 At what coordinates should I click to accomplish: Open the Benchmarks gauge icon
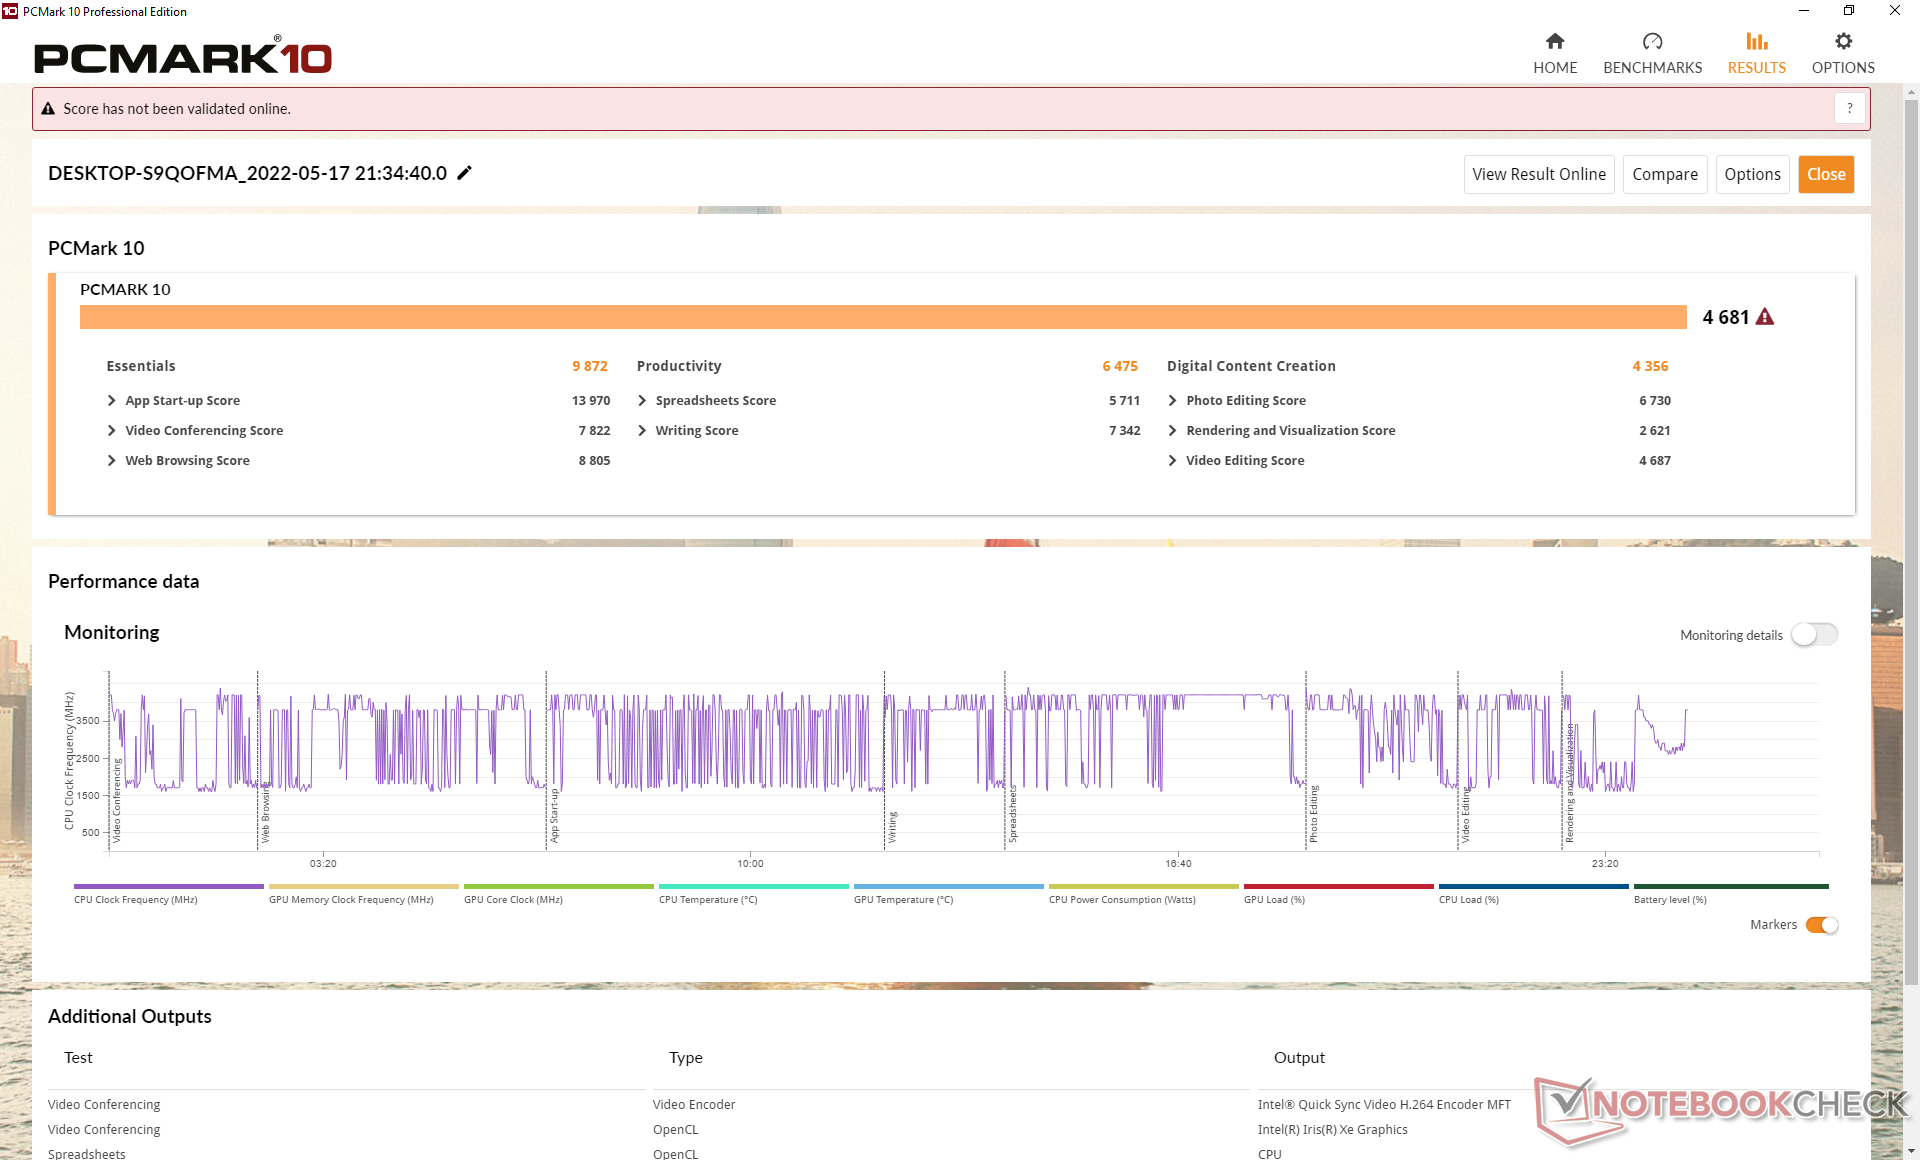1652,42
